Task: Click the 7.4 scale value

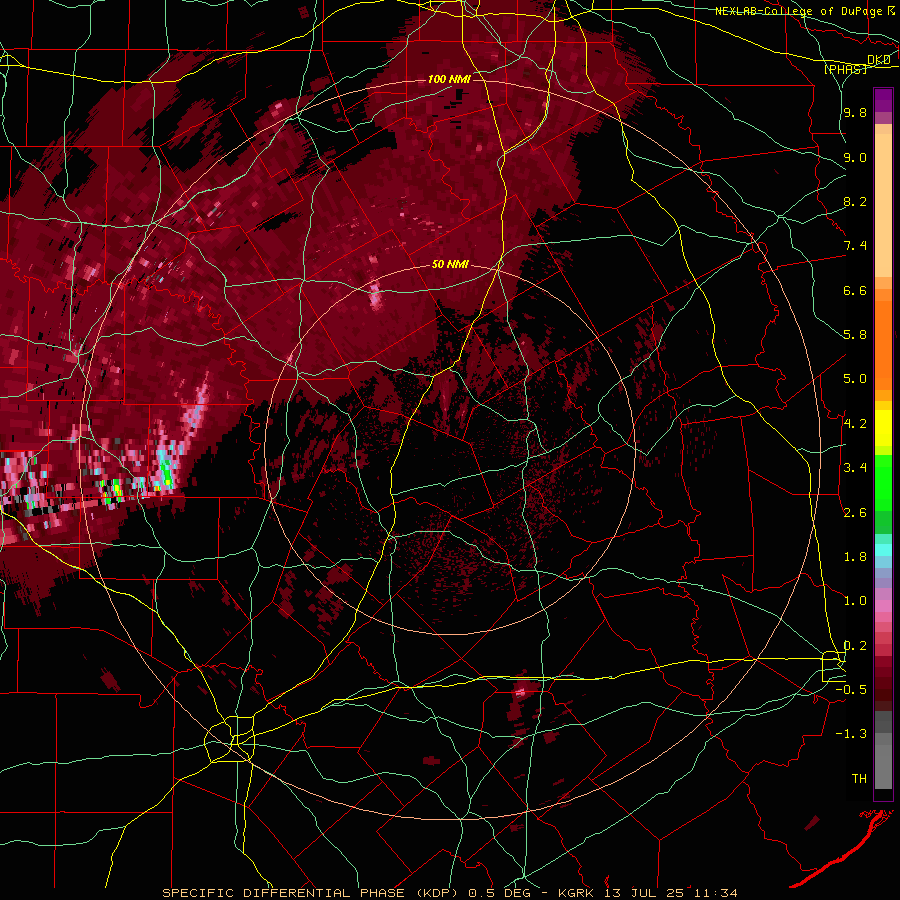Action: coord(855,246)
